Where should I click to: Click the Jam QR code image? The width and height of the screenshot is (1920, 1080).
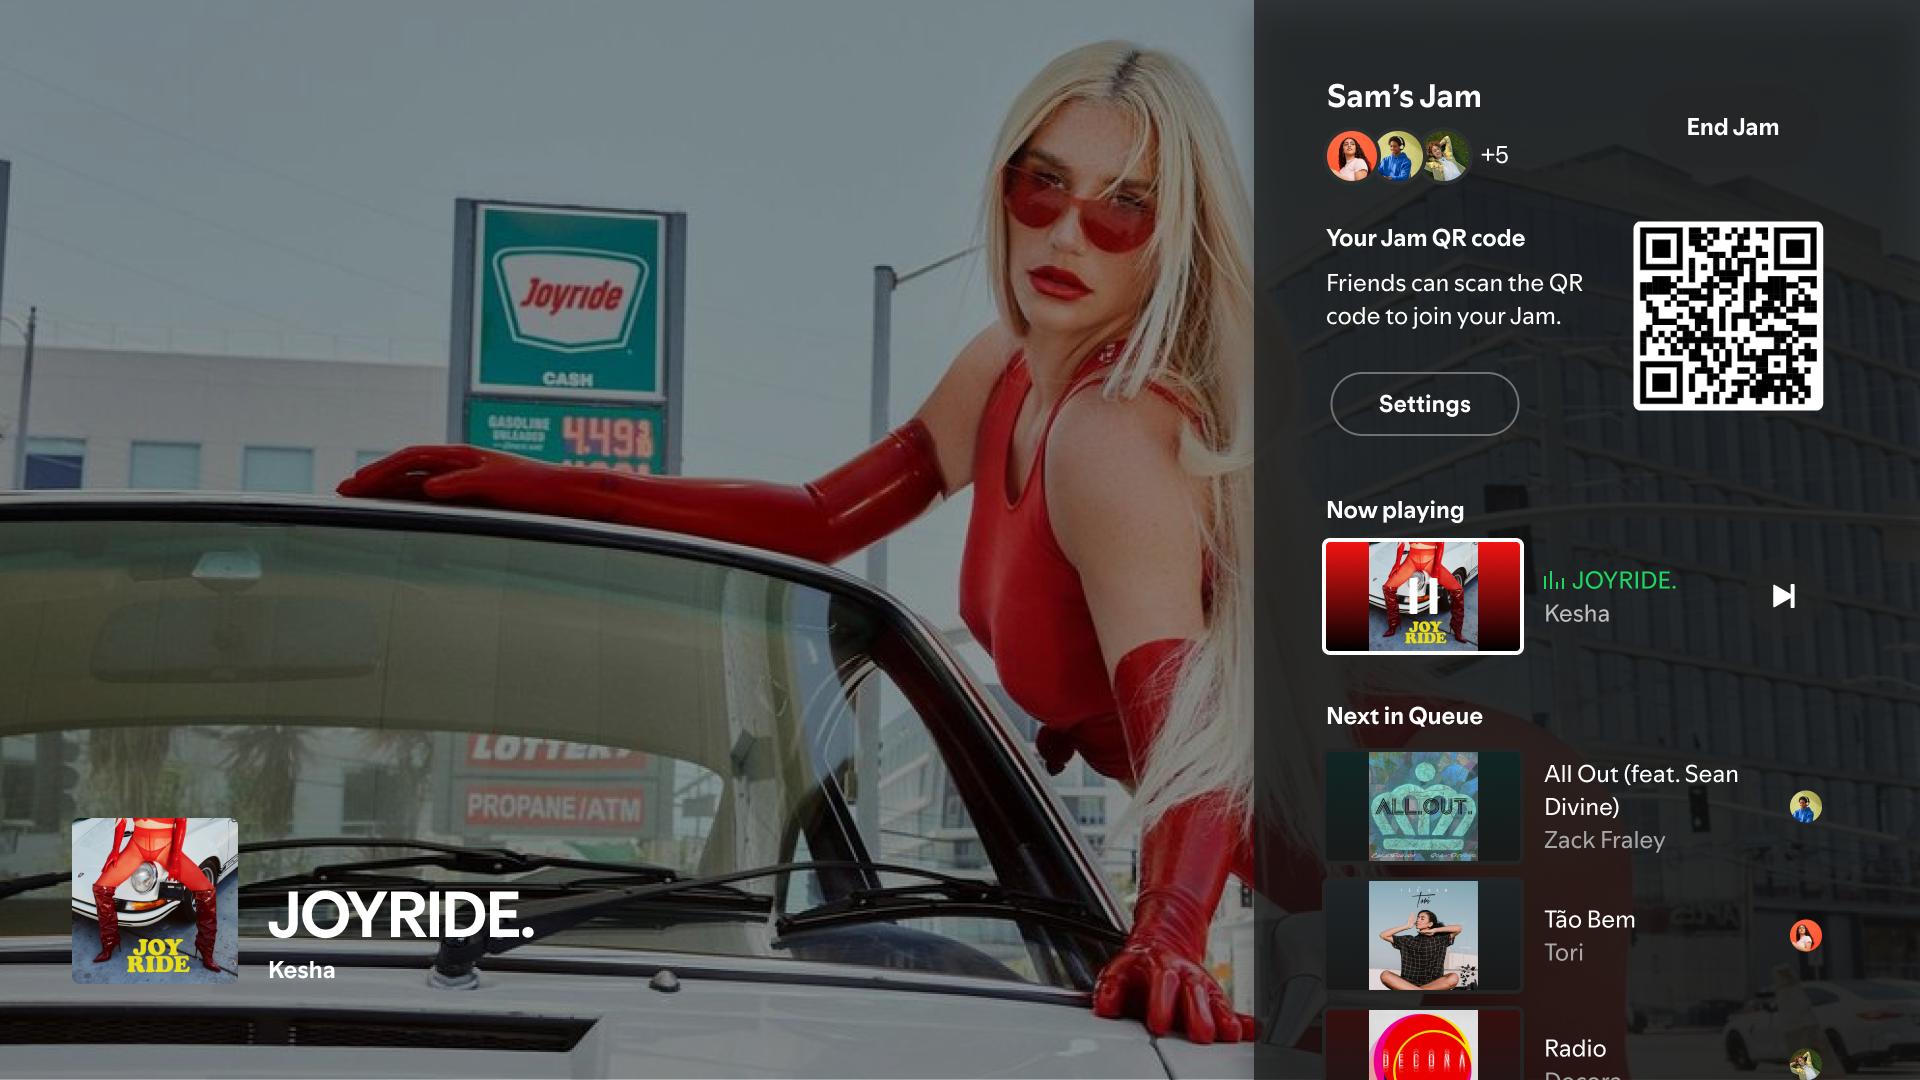[x=1727, y=316]
